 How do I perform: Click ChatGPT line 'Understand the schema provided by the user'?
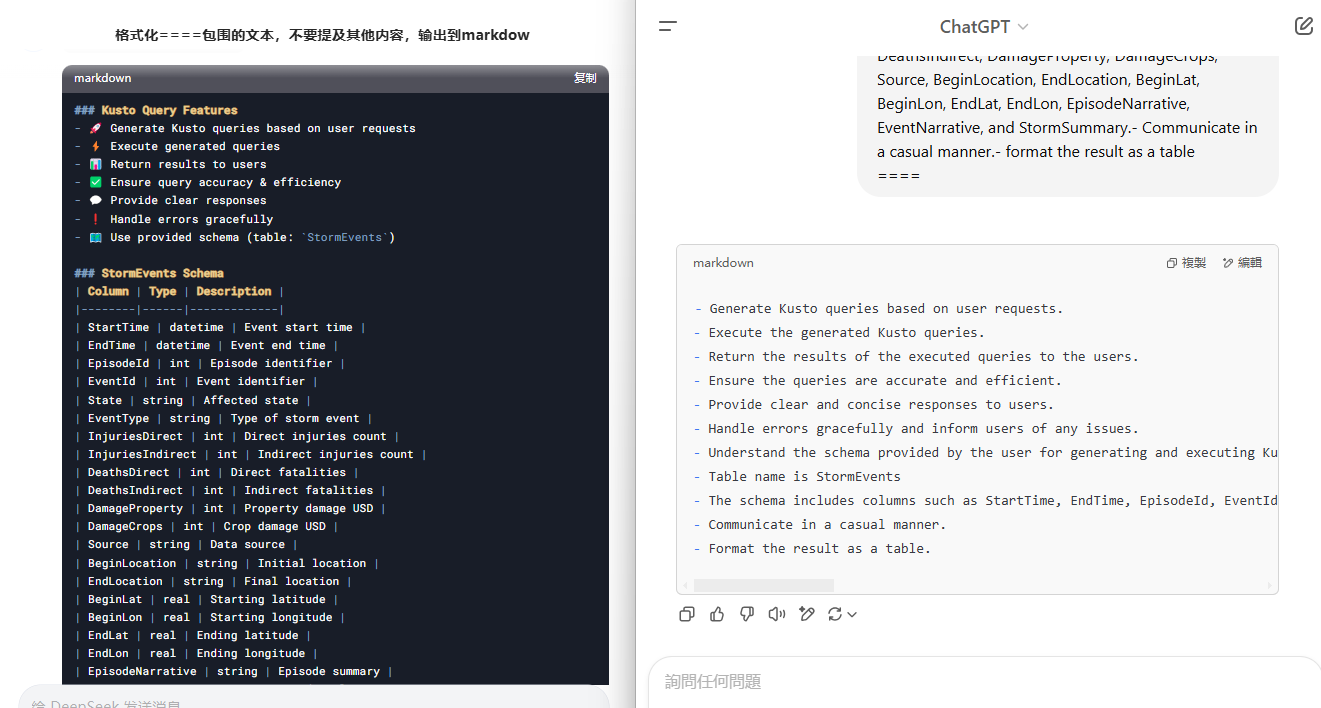(x=985, y=452)
